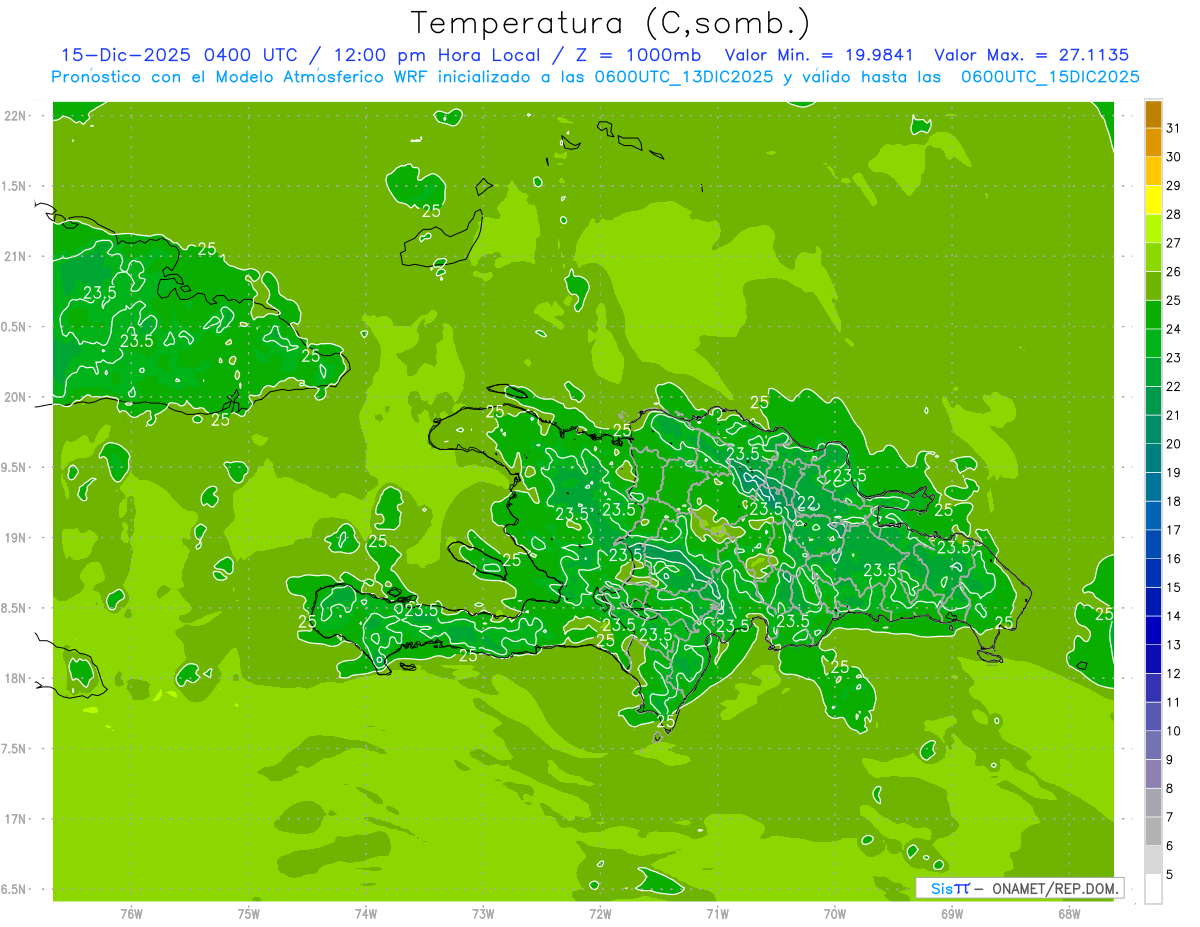Click the legend label "5"
The height and width of the screenshot is (927, 1200).
1170,875
